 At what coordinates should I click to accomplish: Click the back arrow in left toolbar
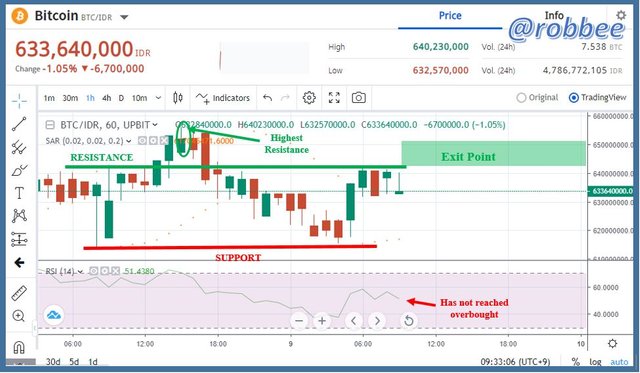pyautogui.click(x=19, y=262)
